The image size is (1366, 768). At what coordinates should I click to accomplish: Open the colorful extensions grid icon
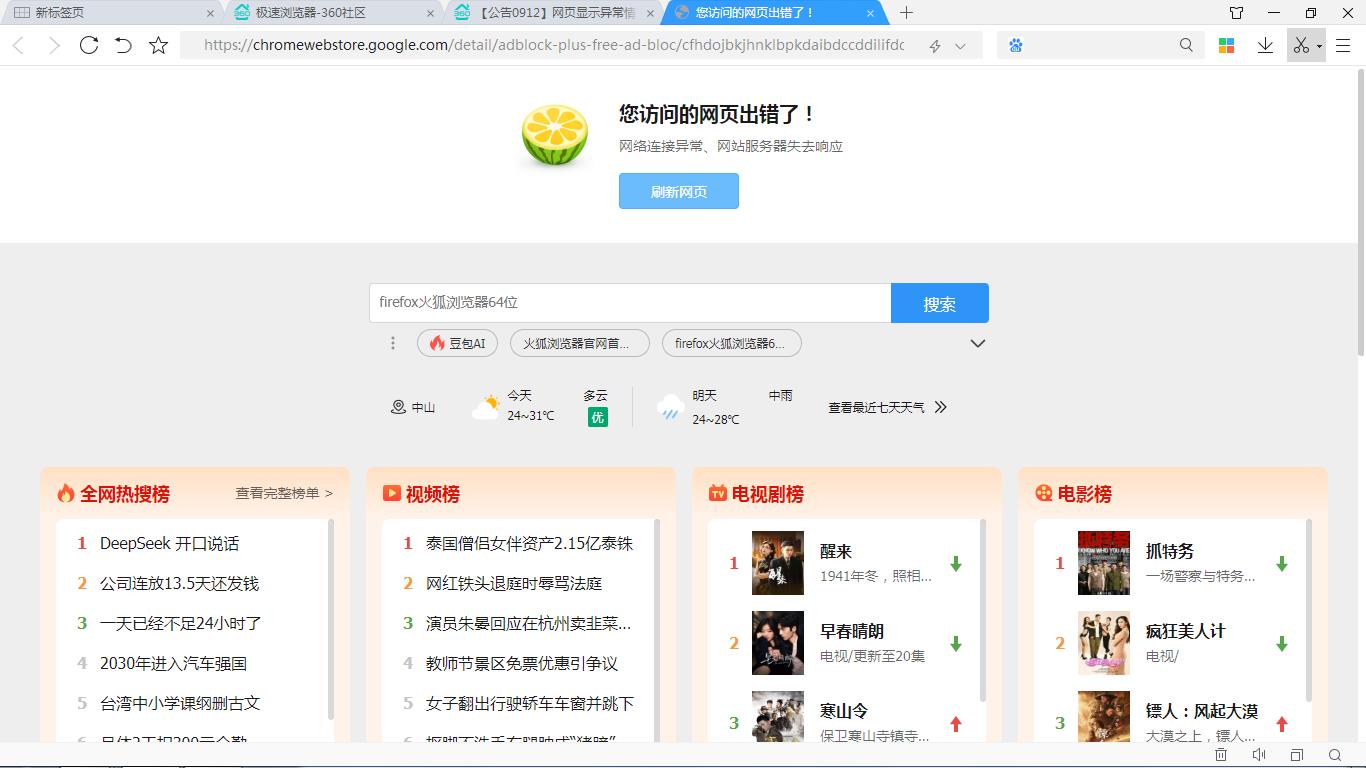[1227, 45]
